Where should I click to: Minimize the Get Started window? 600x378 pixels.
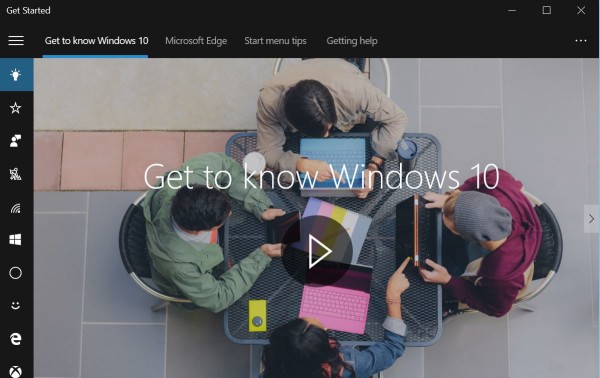pos(512,10)
